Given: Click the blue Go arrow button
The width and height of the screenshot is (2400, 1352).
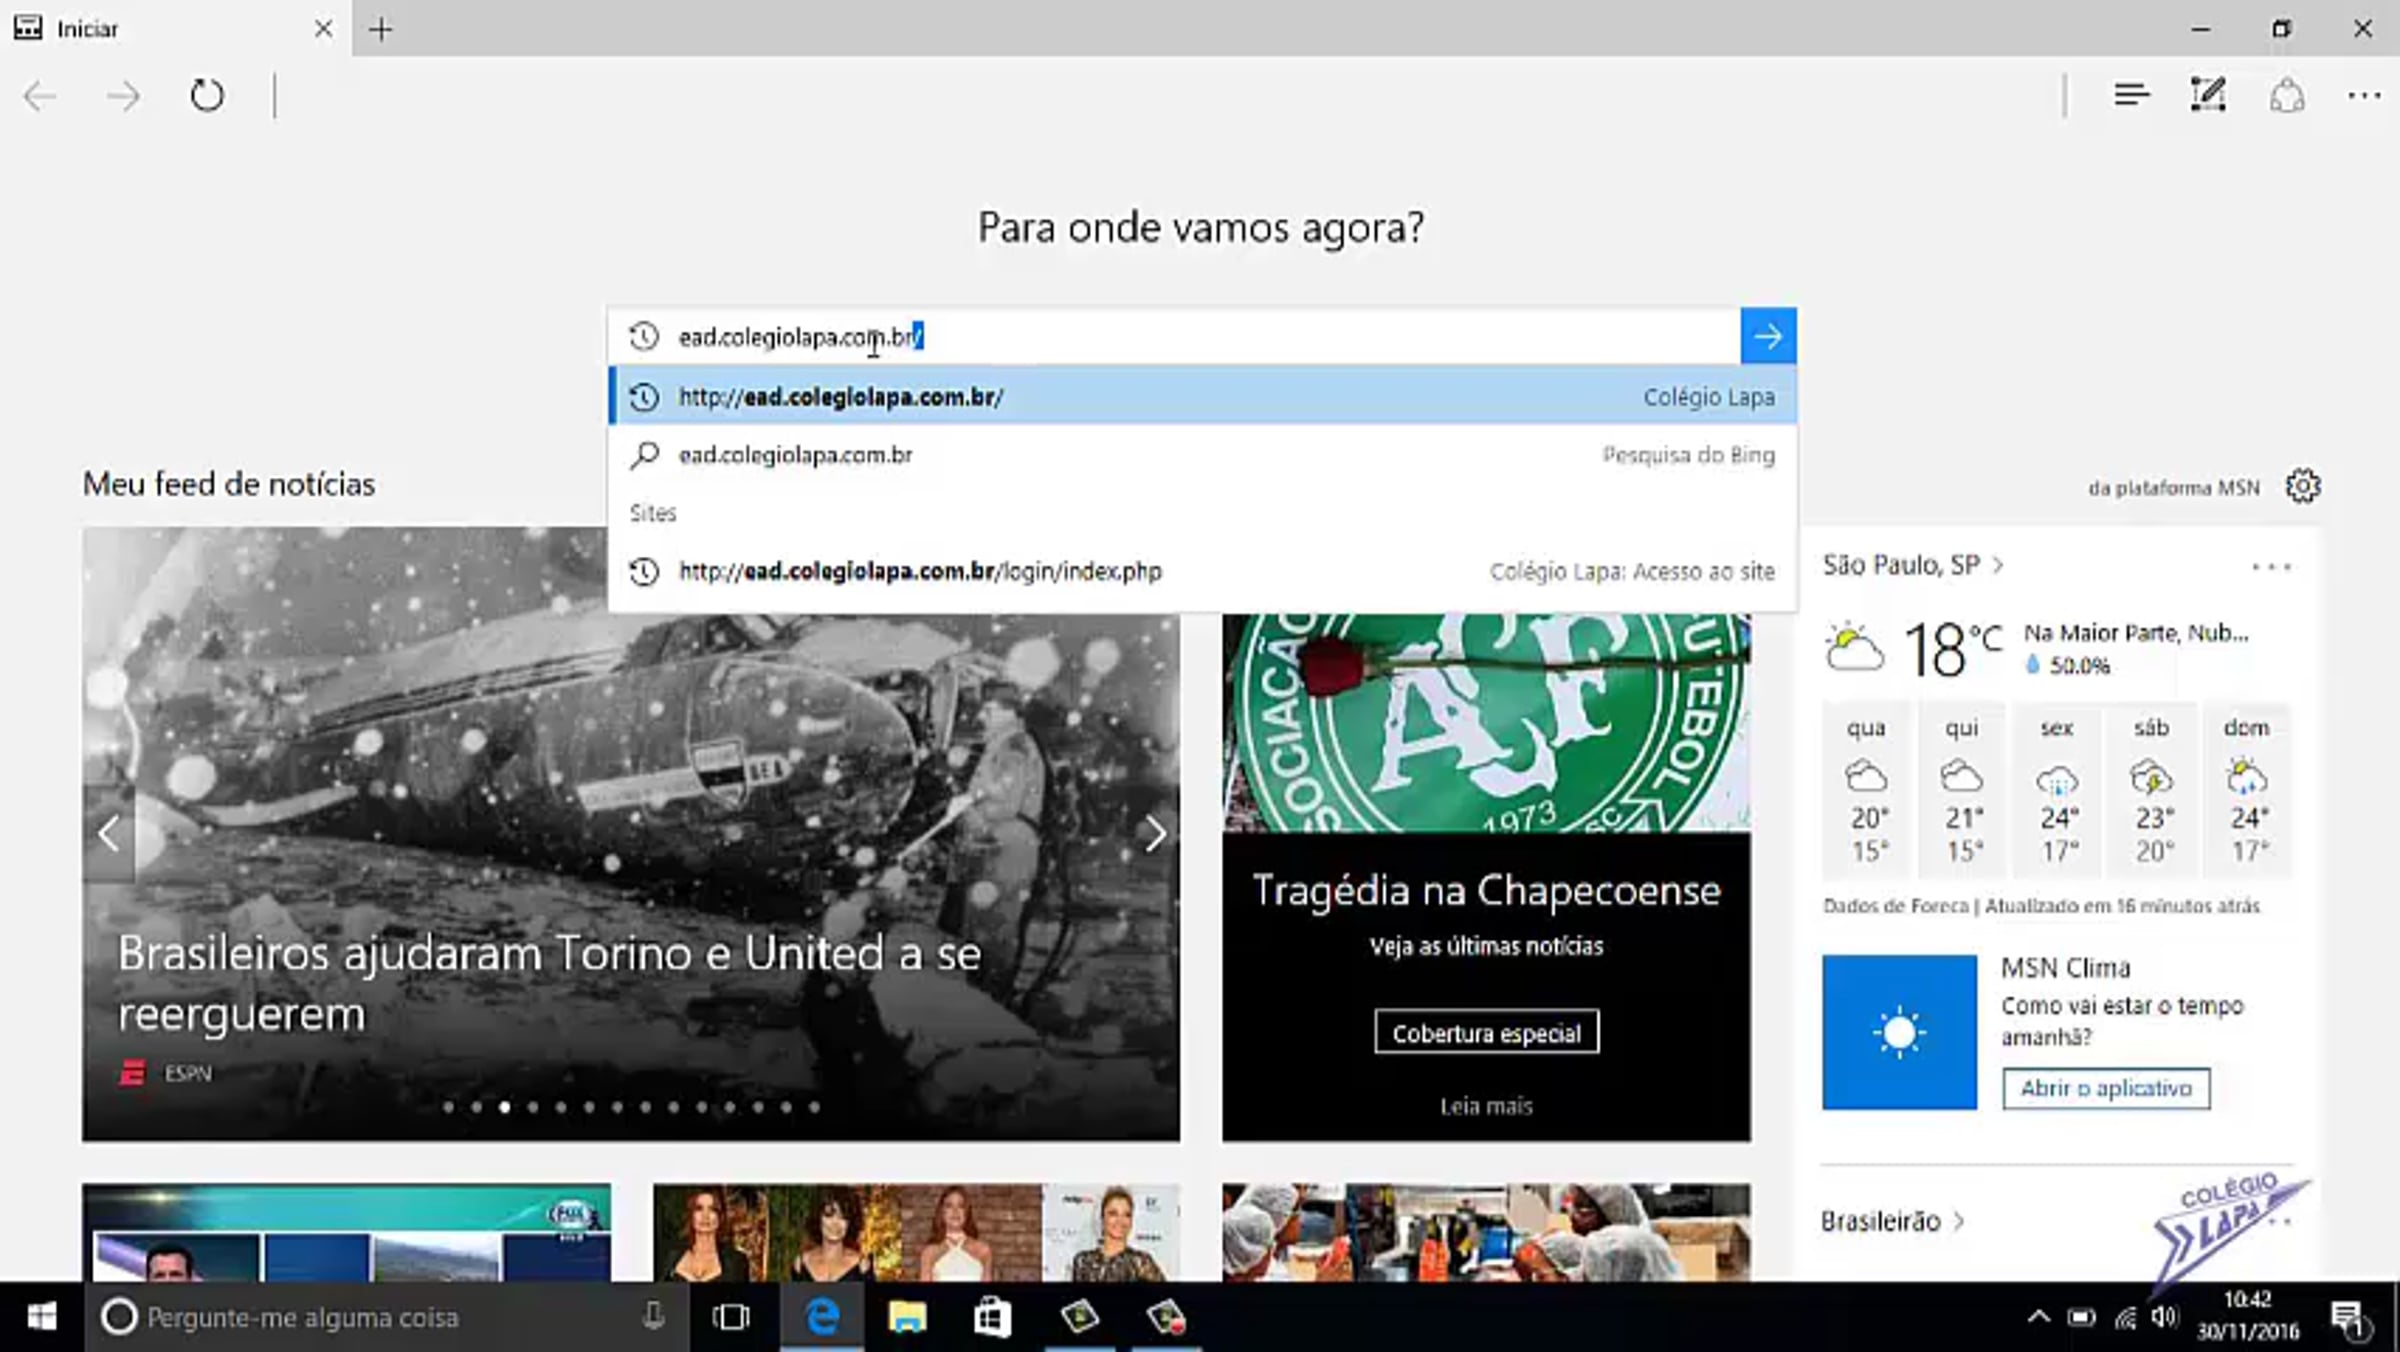Looking at the screenshot, I should tap(1768, 336).
